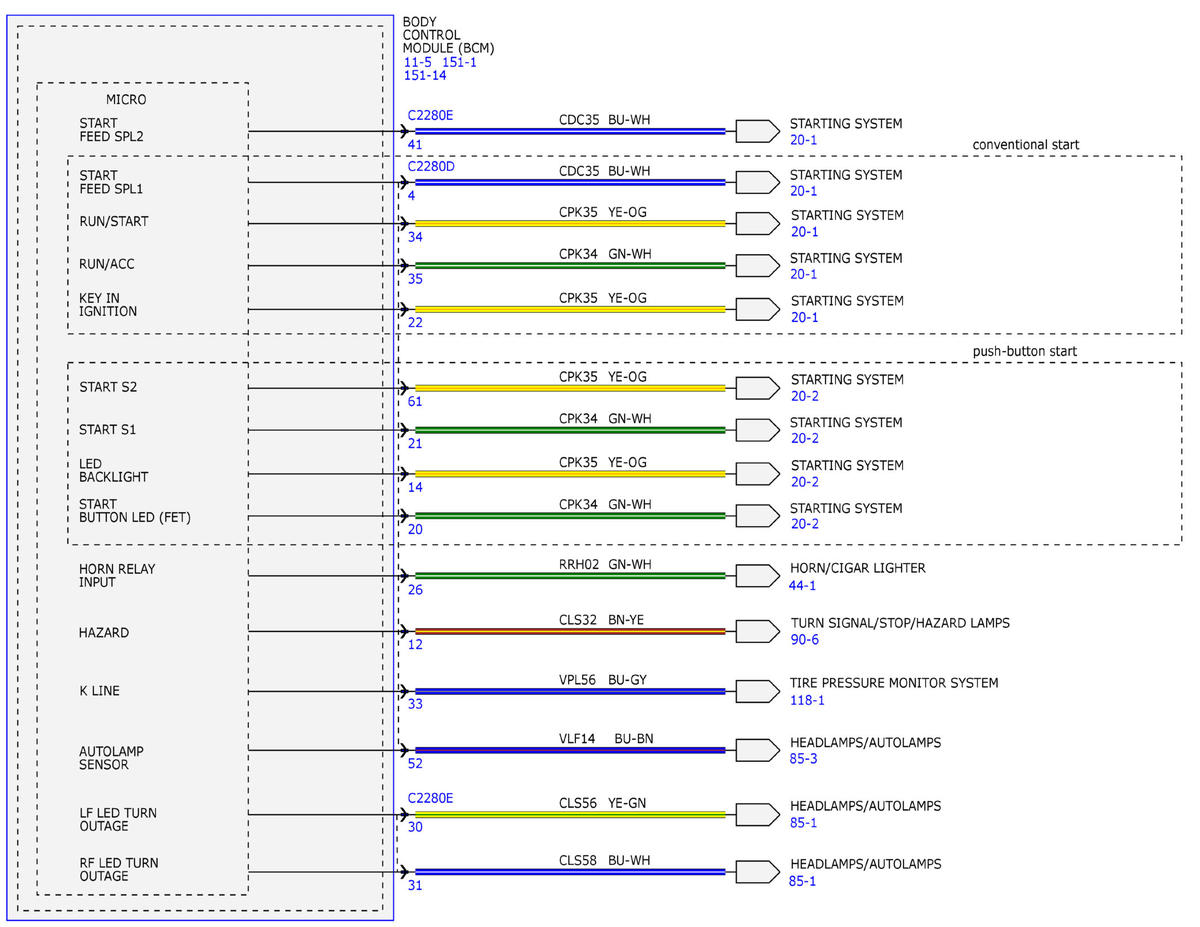Select the VPL56 BU-GY wire label
This screenshot has width=1200, height=927.
pyautogui.click(x=602, y=680)
